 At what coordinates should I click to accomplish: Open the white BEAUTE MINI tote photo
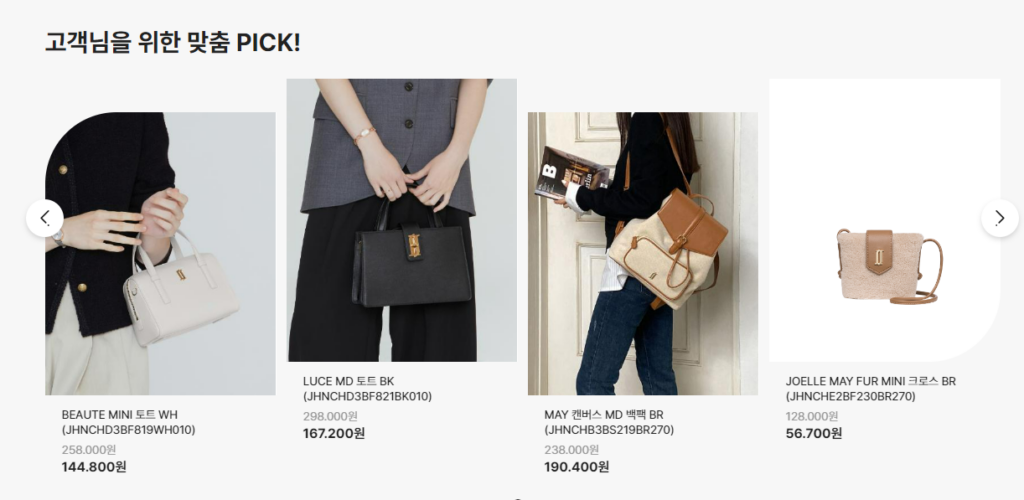(x=160, y=253)
